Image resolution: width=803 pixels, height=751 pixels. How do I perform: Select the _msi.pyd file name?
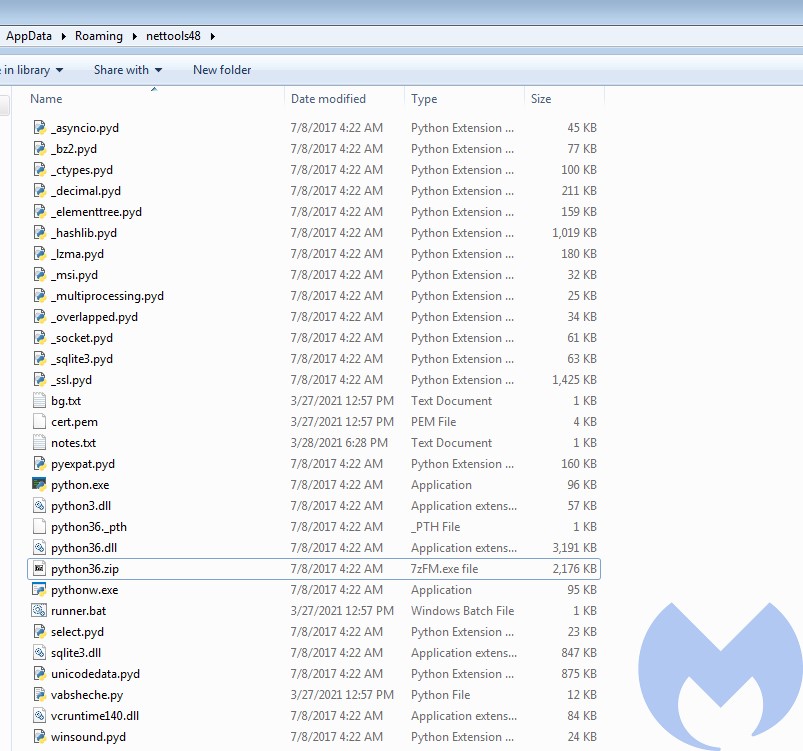74,275
